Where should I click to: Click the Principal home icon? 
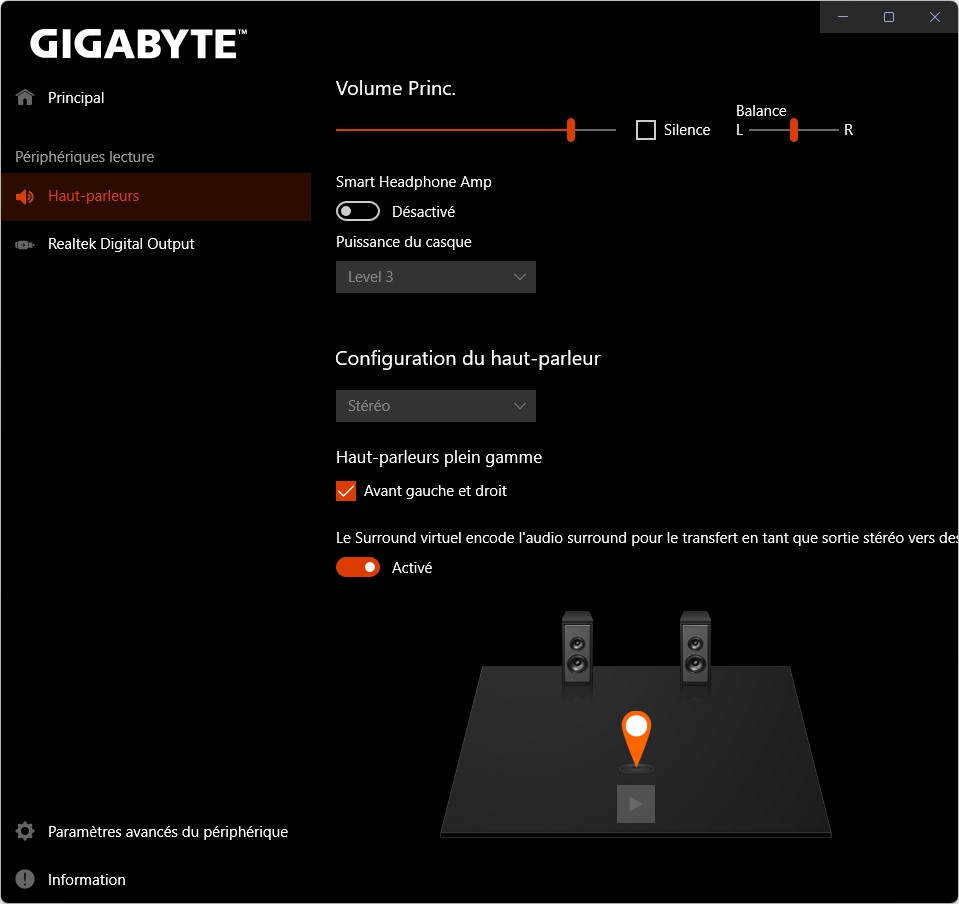[x=25, y=98]
